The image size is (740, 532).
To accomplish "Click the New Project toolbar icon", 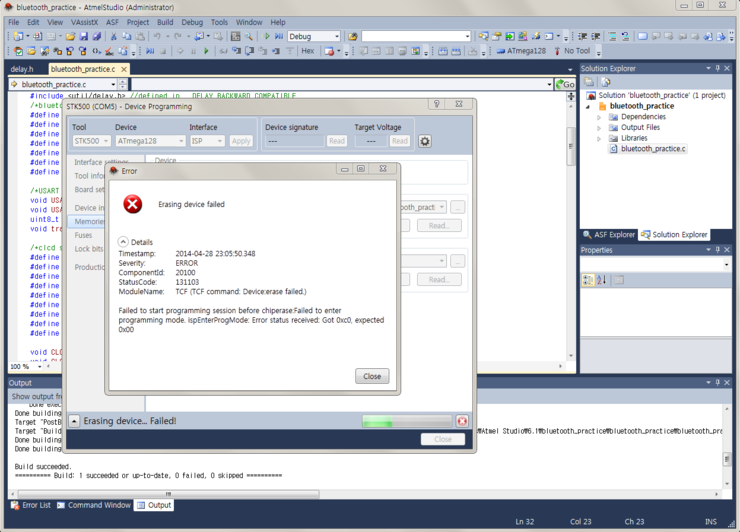I will 18,36.
